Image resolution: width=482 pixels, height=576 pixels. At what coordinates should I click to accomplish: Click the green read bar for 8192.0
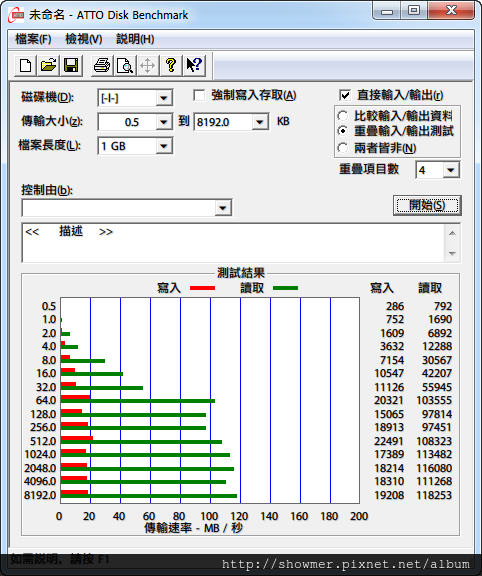(149, 496)
